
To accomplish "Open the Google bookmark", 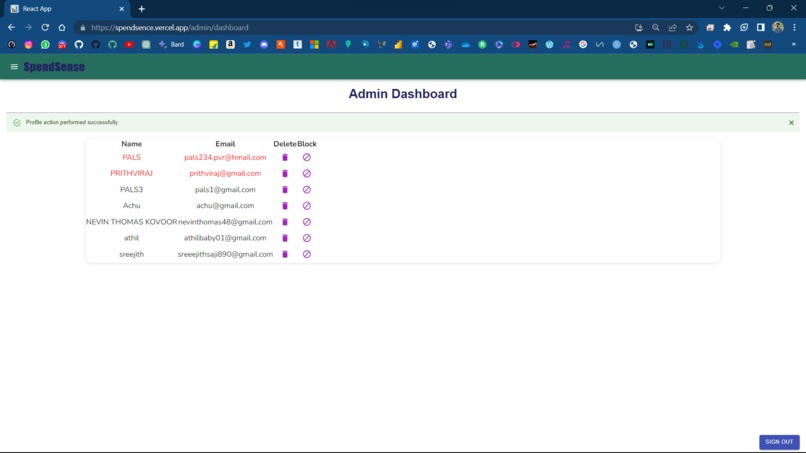I will click(583, 45).
